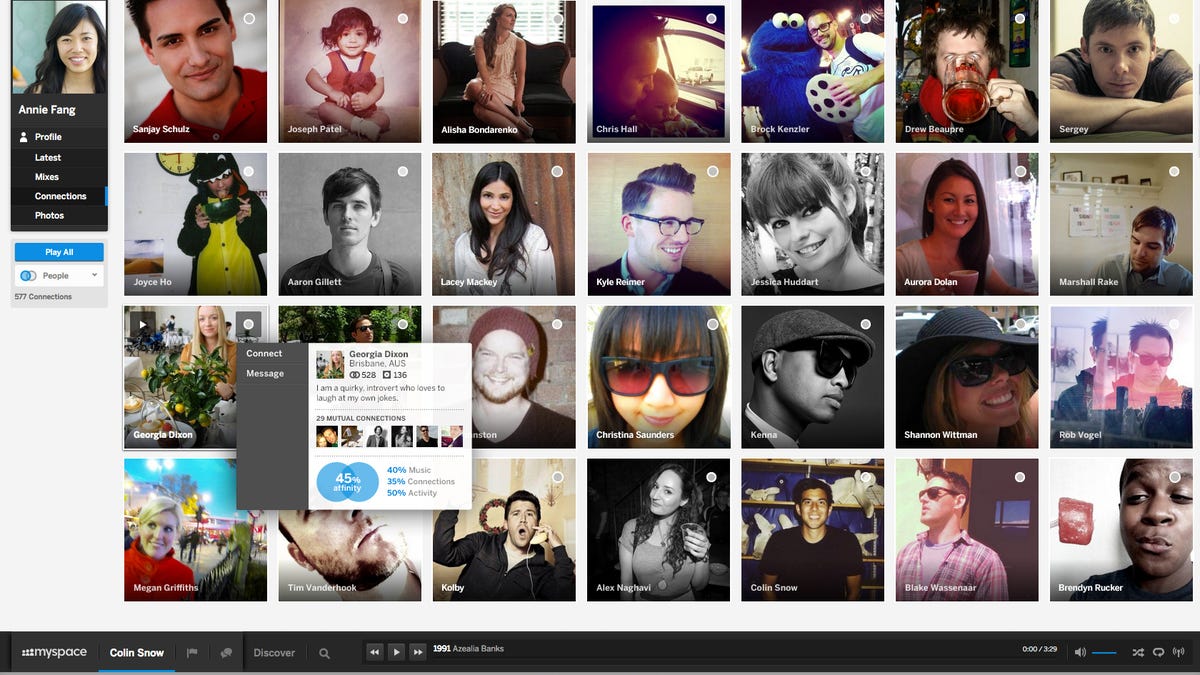Click the search magnifier icon
This screenshot has width=1200, height=675.
[324, 653]
